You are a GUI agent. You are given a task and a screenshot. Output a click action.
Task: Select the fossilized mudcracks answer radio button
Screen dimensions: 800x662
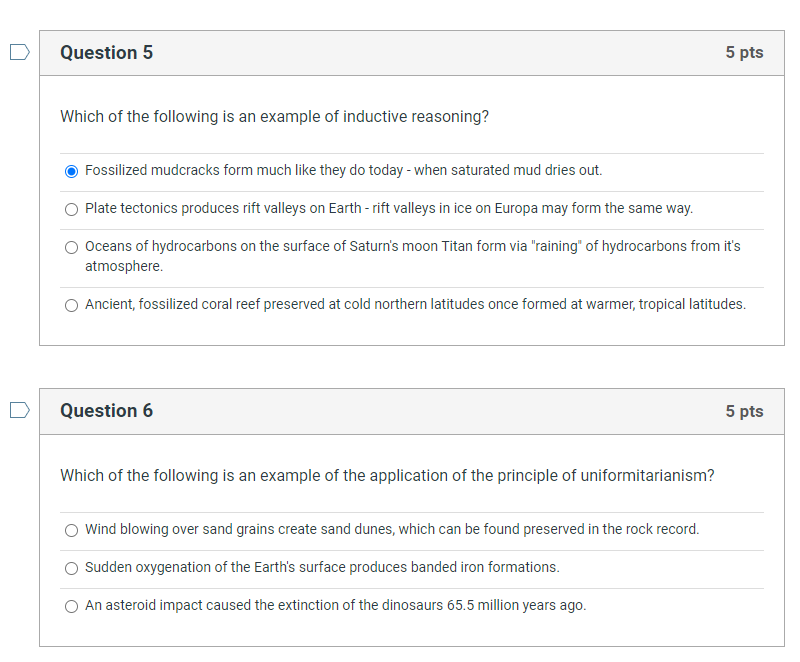[x=71, y=171]
